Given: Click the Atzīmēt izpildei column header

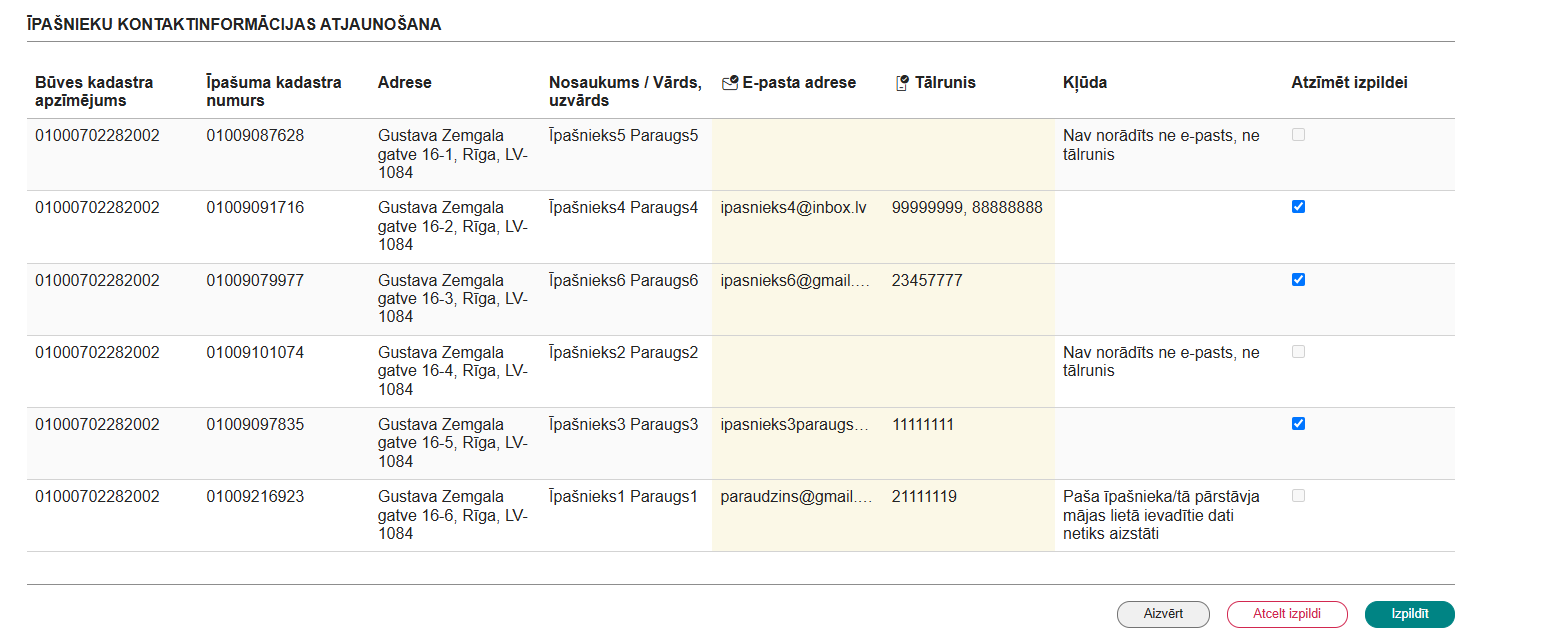Looking at the screenshot, I should coord(1349,83).
